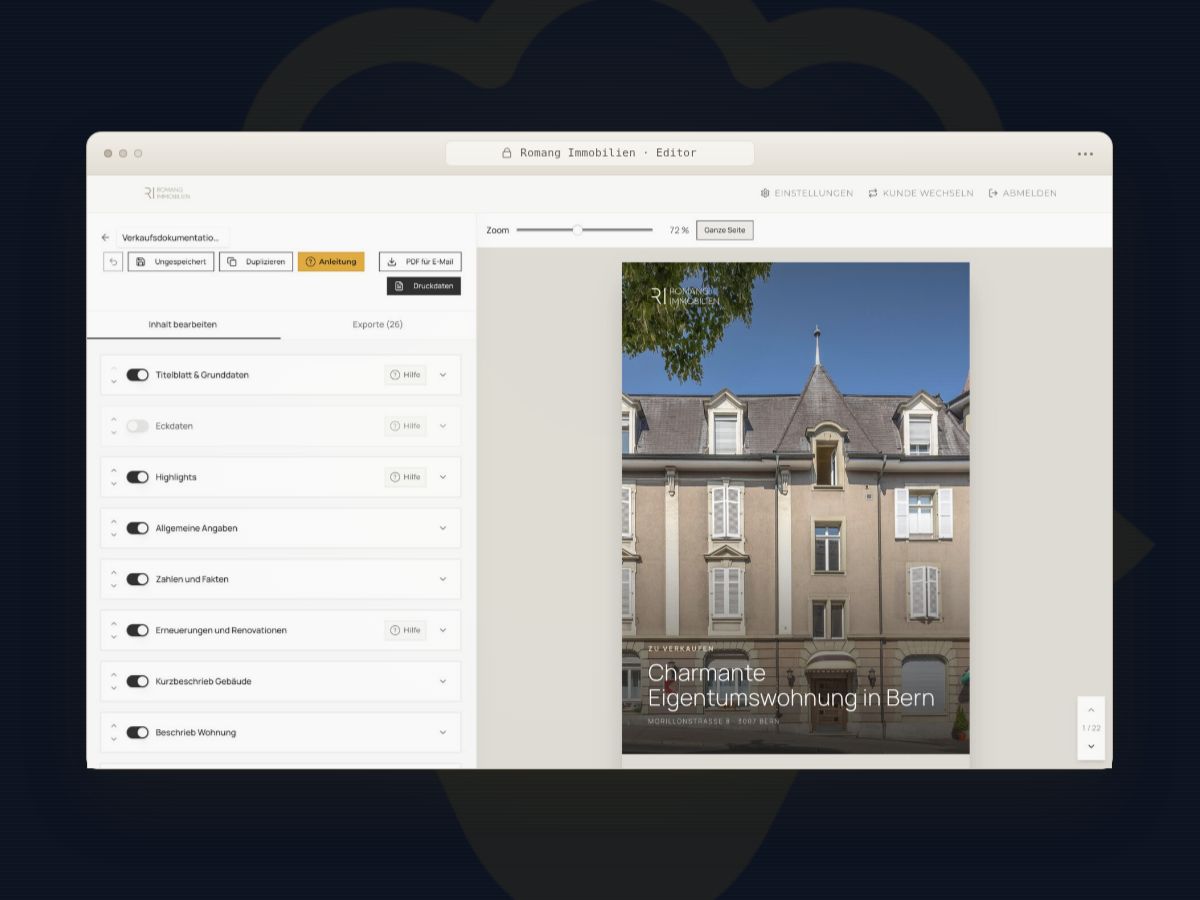Enable the Eckdaten section toggle

tap(138, 426)
